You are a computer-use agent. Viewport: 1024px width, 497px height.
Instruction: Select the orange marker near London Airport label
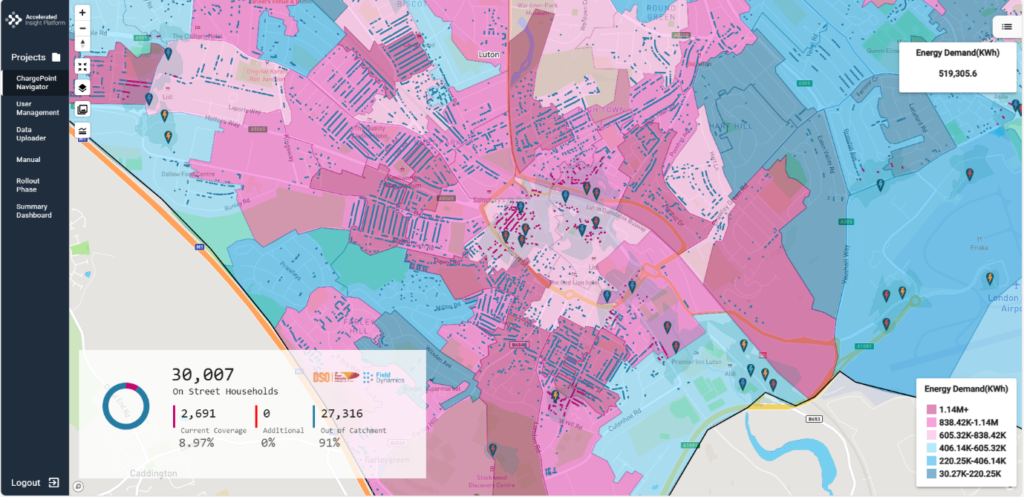[x=990, y=279]
